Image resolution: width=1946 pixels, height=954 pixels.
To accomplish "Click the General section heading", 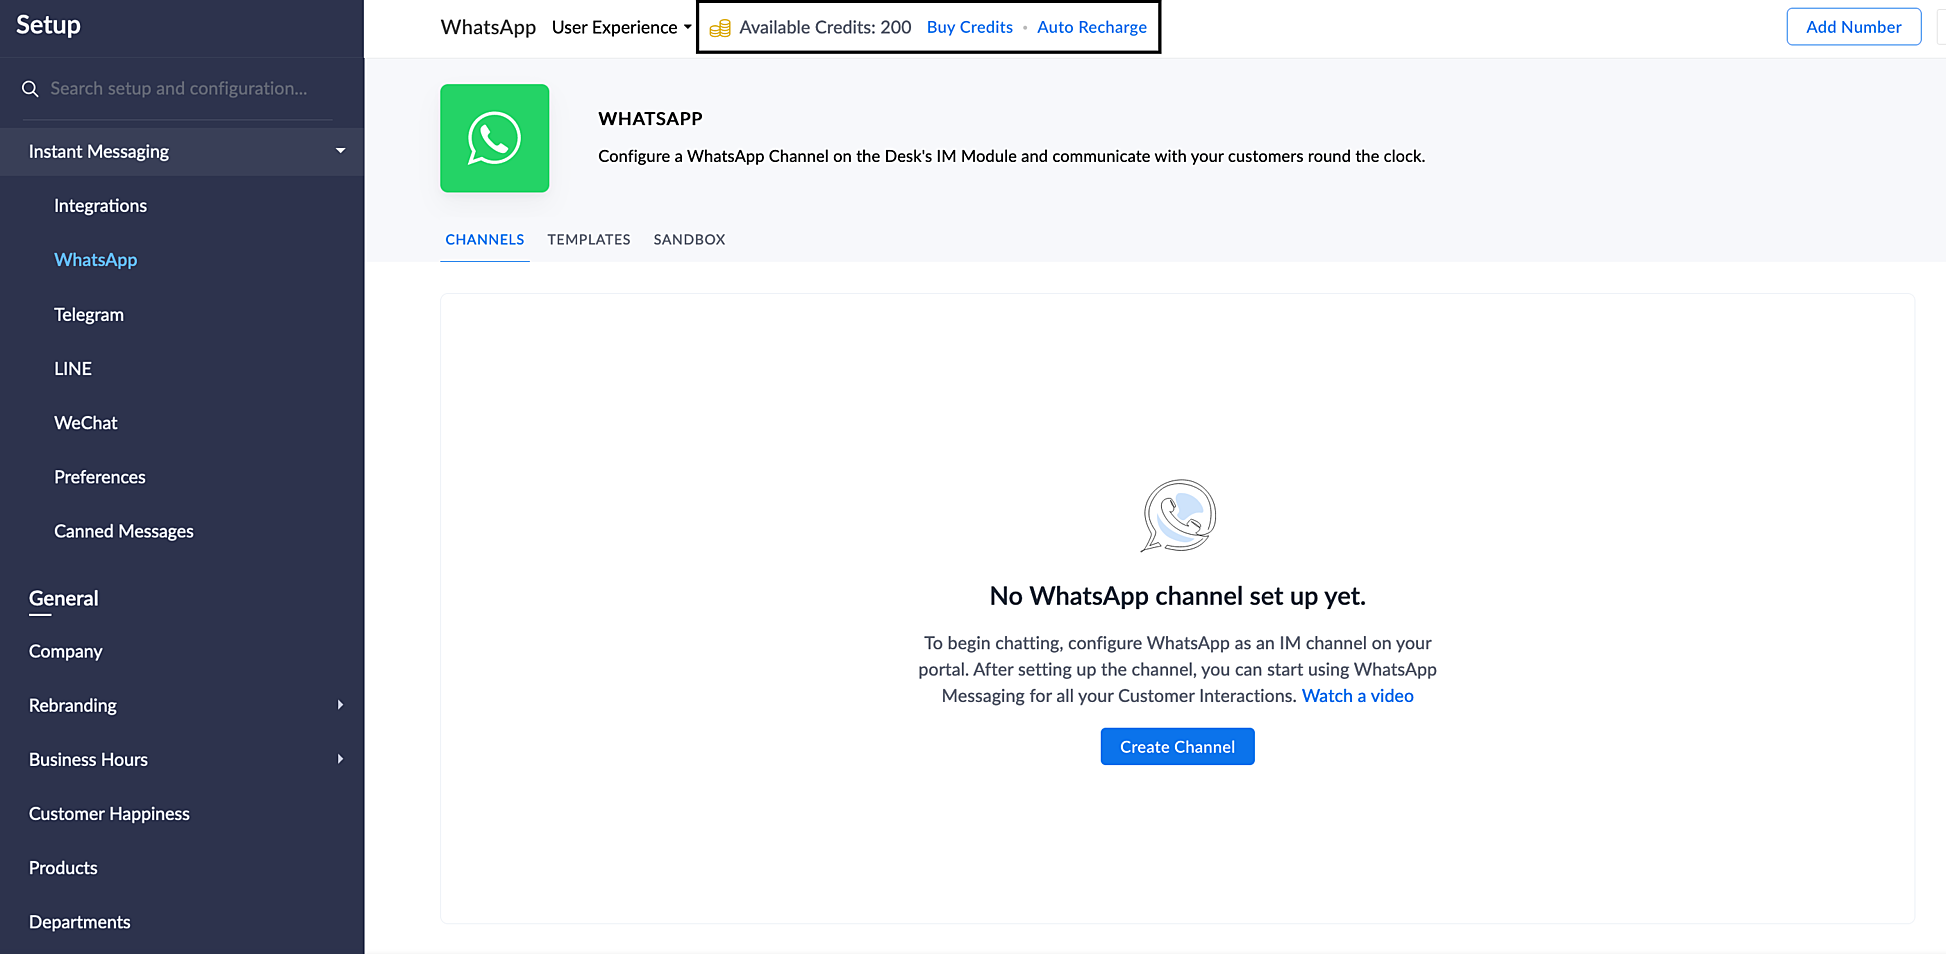I will (64, 599).
